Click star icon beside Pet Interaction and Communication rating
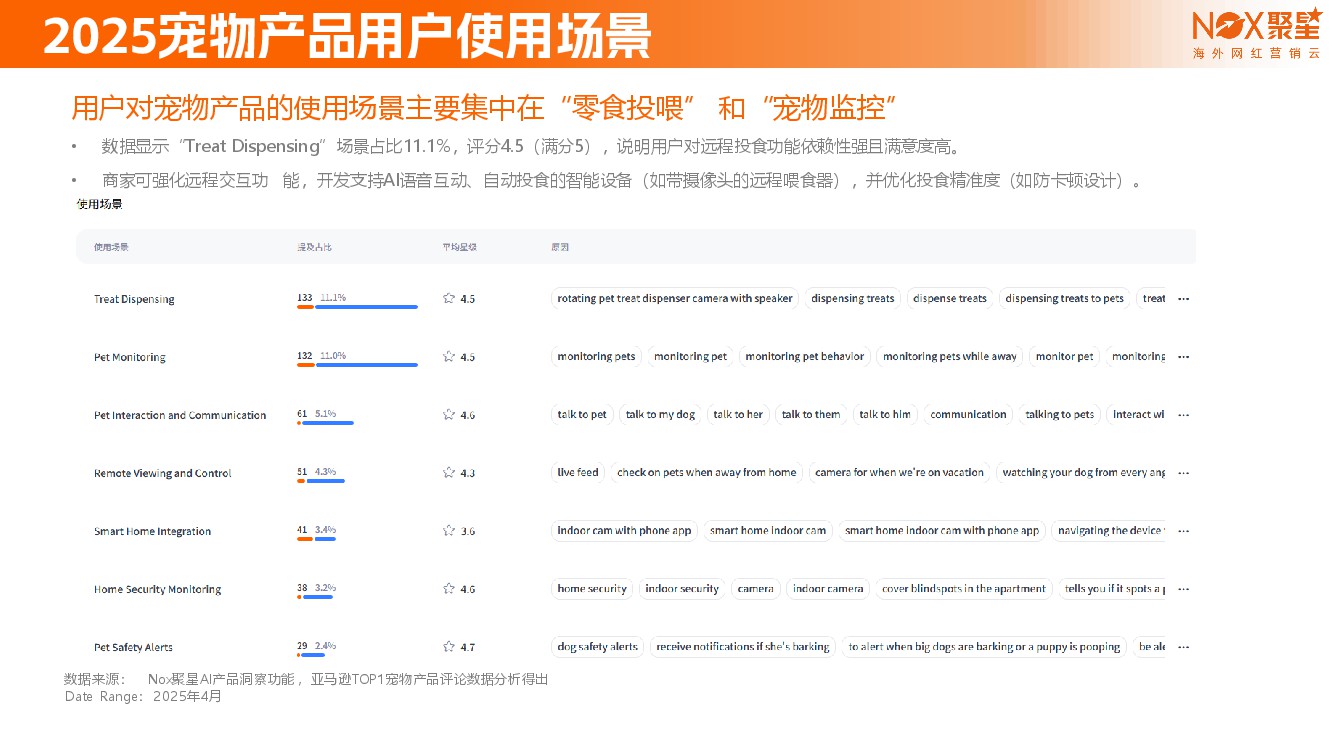 click(449, 414)
